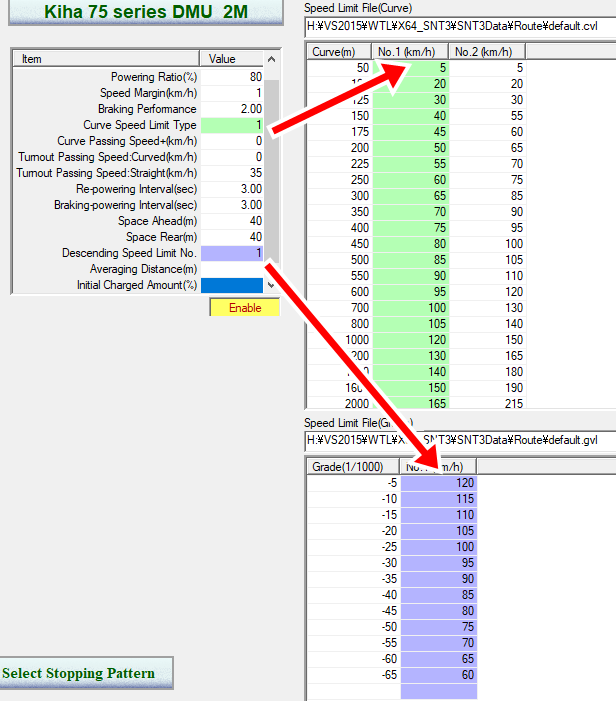The height and width of the screenshot is (701, 616).
Task: Click No.1 speed 165 for curve 2000
Action: pyautogui.click(x=410, y=403)
